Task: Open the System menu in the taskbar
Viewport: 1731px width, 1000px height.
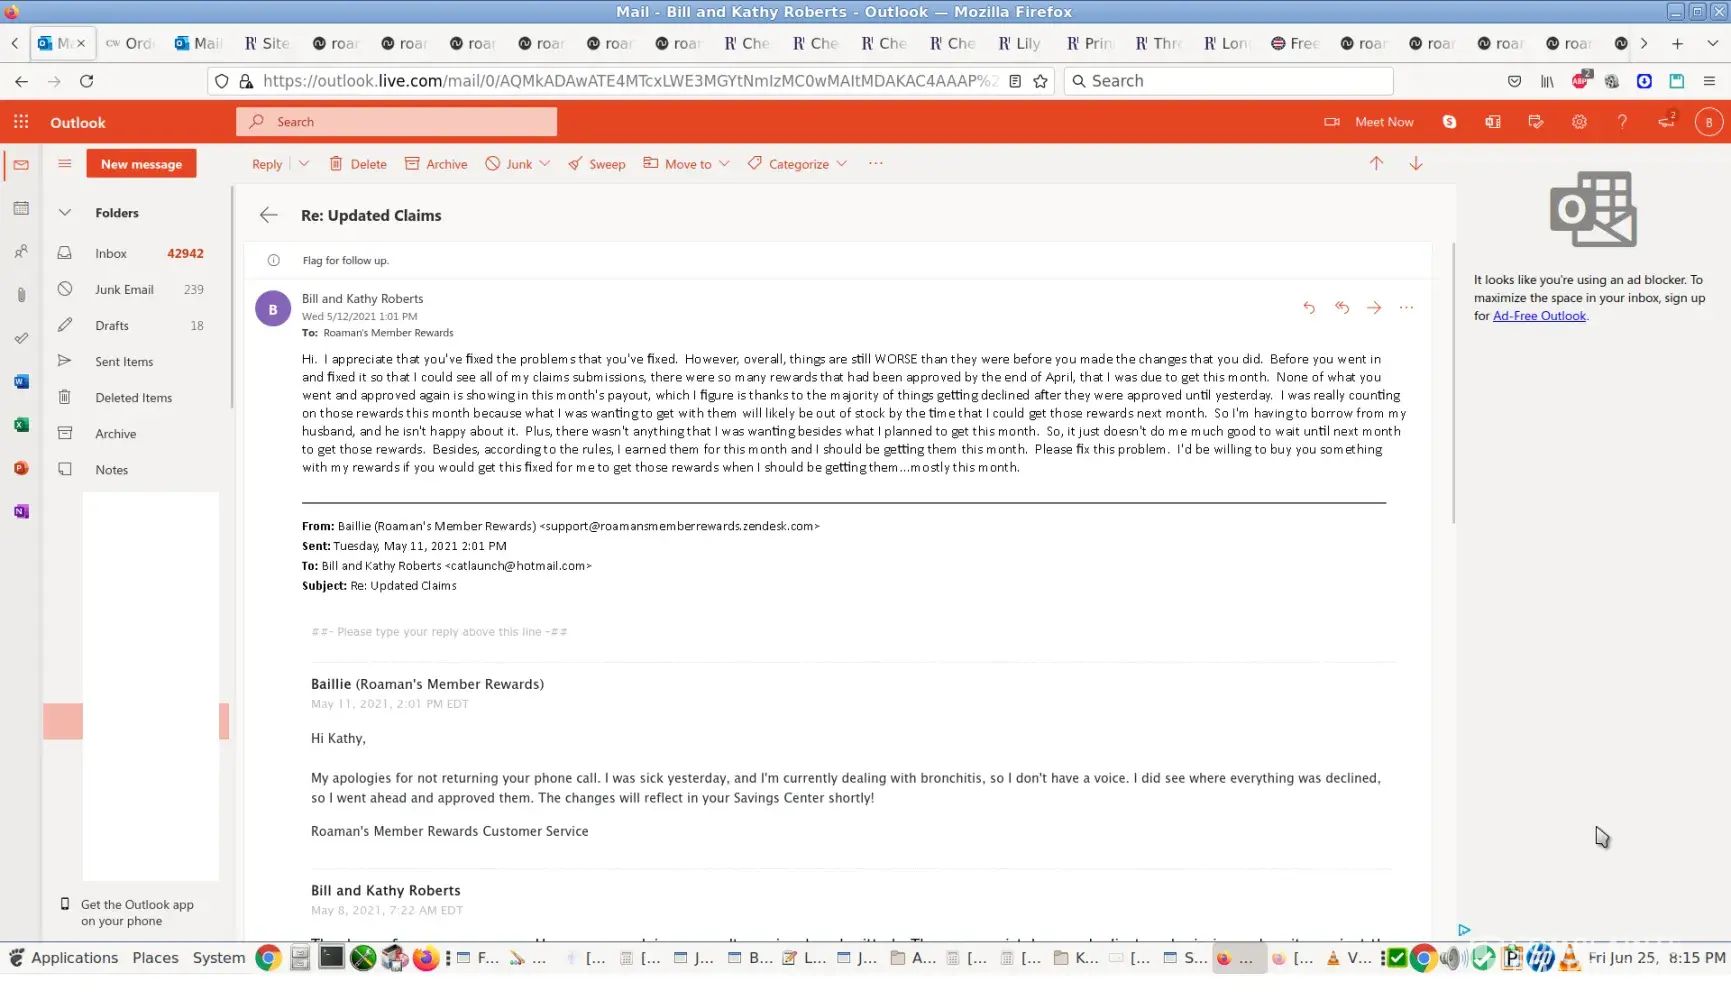Action: (x=218, y=958)
